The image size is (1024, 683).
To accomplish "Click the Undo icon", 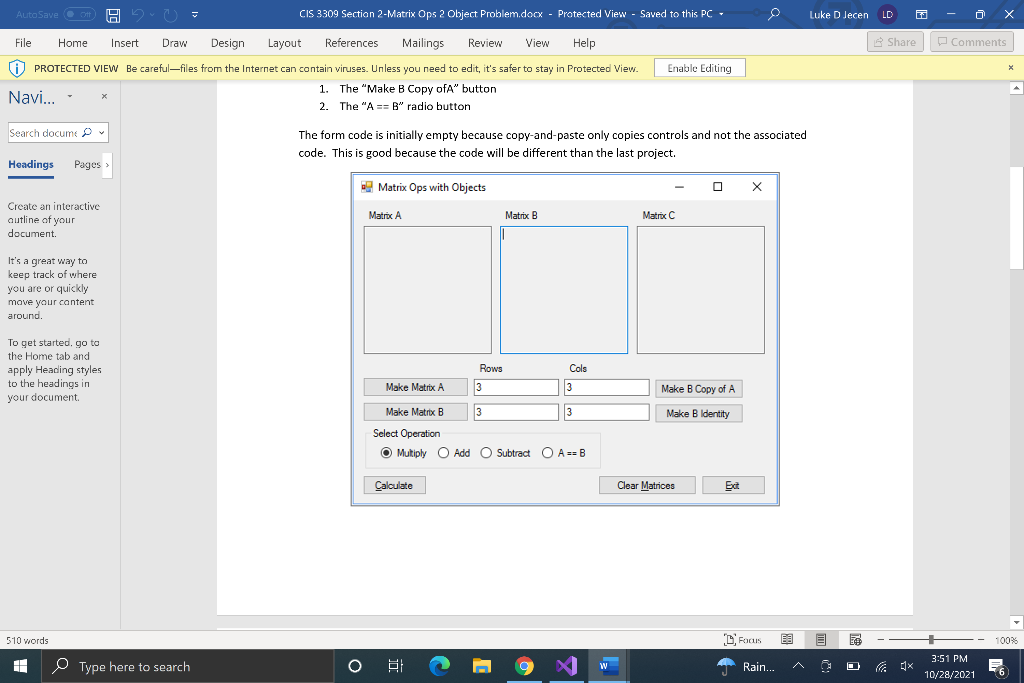I will (136, 14).
